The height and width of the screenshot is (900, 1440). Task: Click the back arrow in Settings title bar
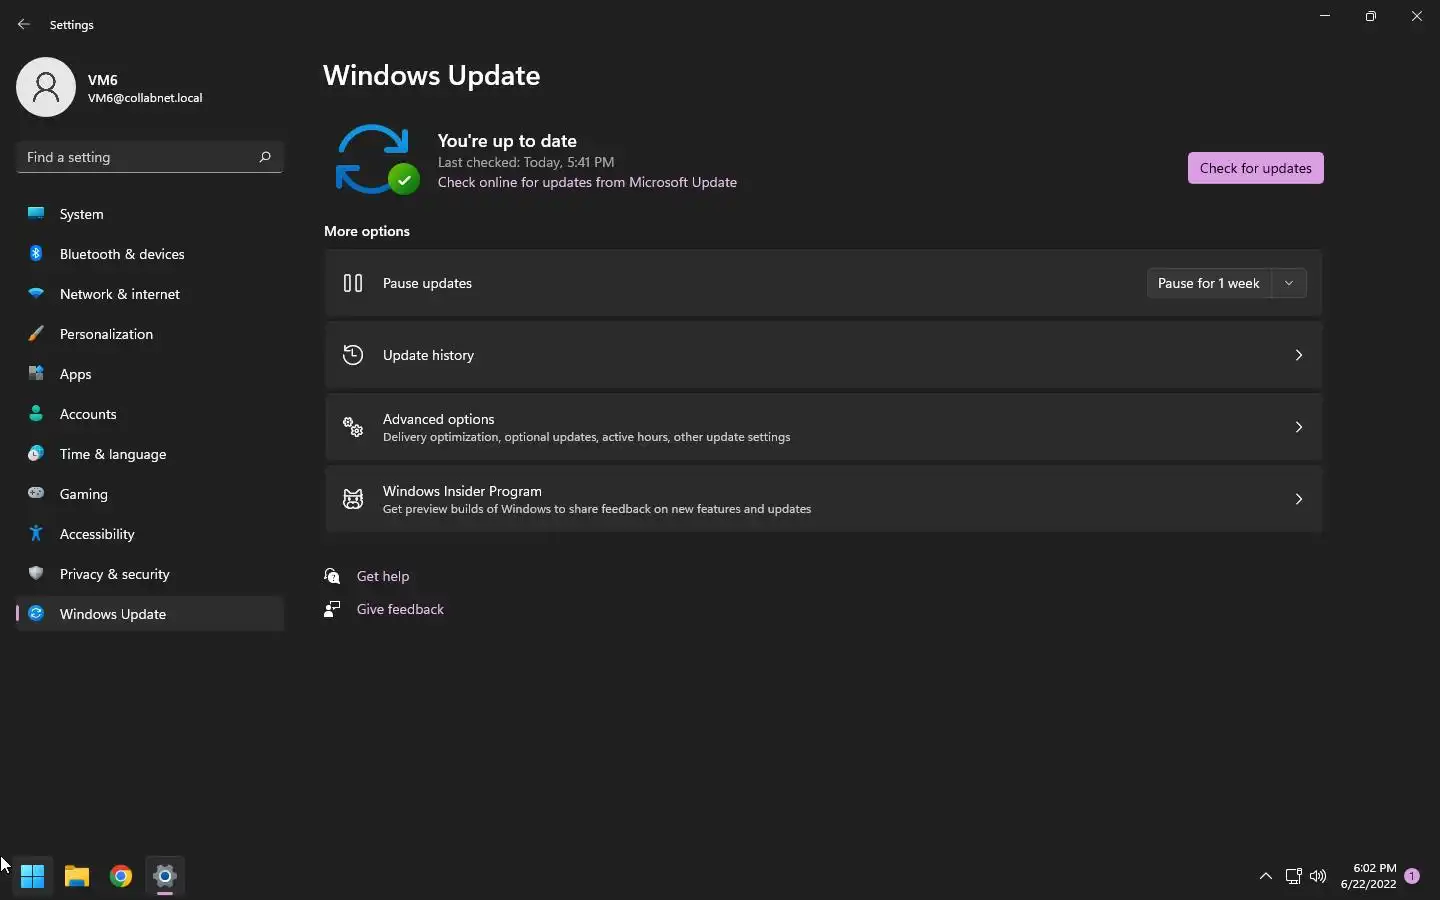click(24, 24)
